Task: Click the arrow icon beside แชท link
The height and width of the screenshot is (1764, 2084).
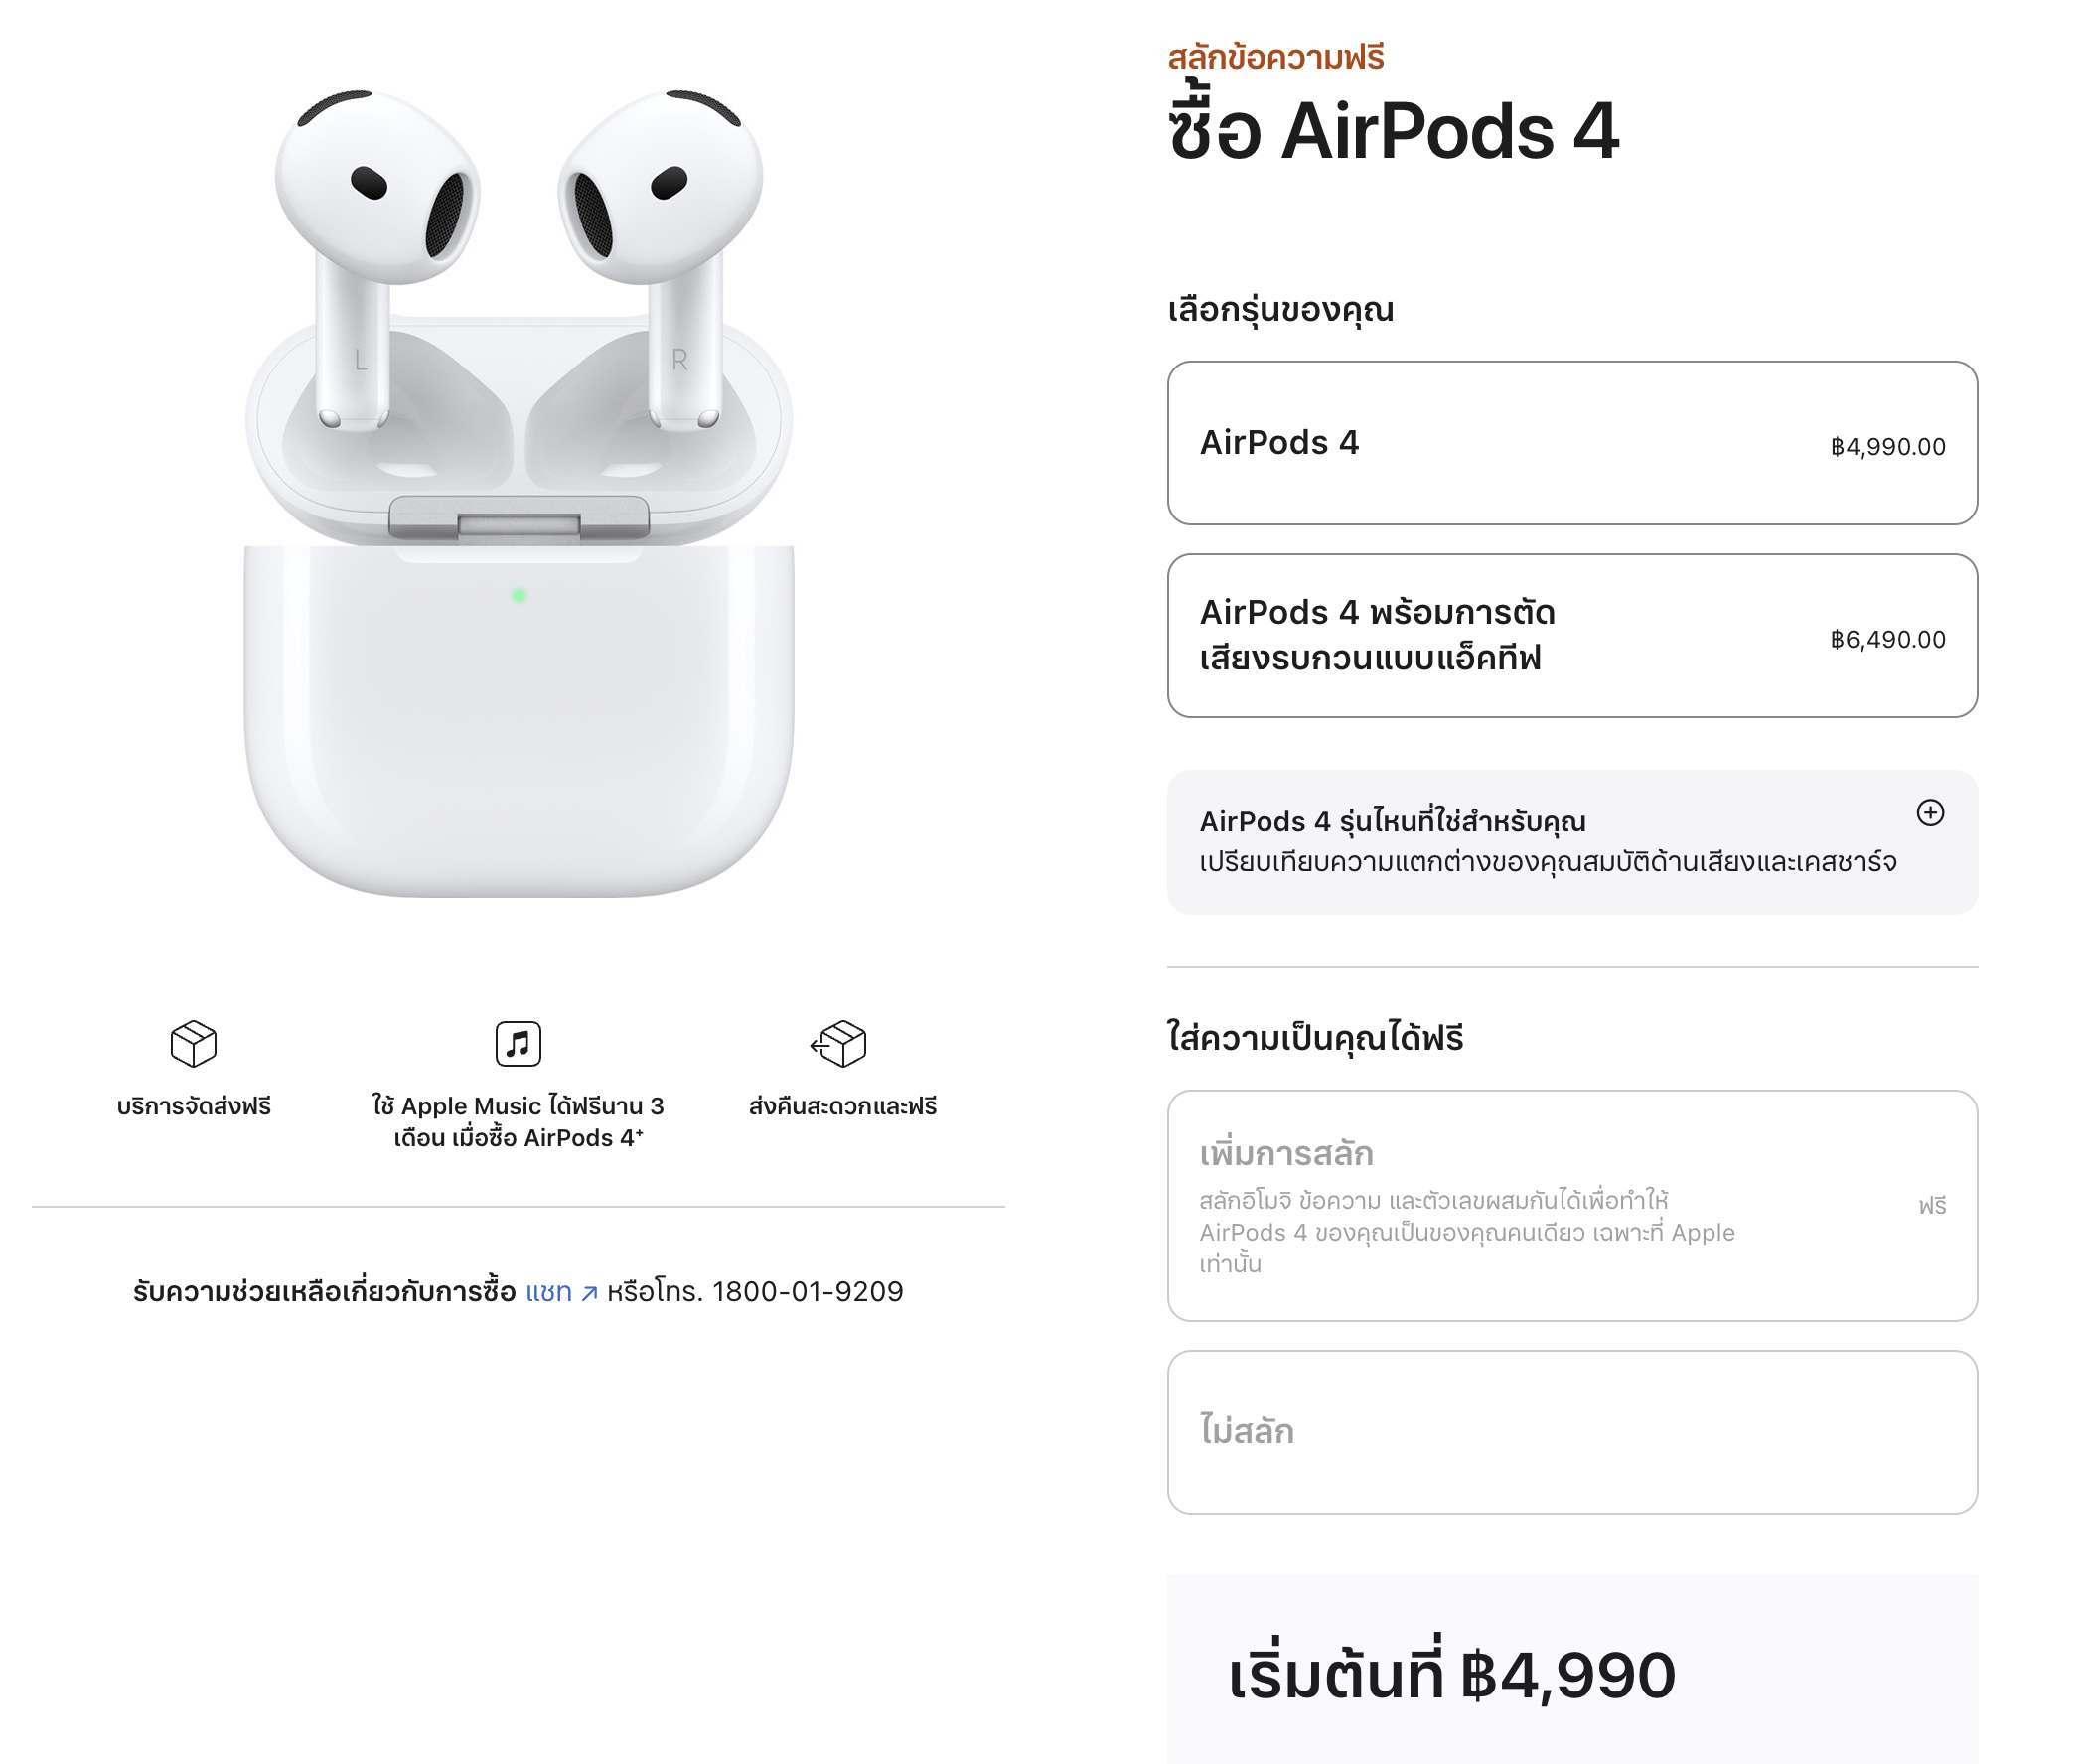Action: click(x=589, y=1293)
